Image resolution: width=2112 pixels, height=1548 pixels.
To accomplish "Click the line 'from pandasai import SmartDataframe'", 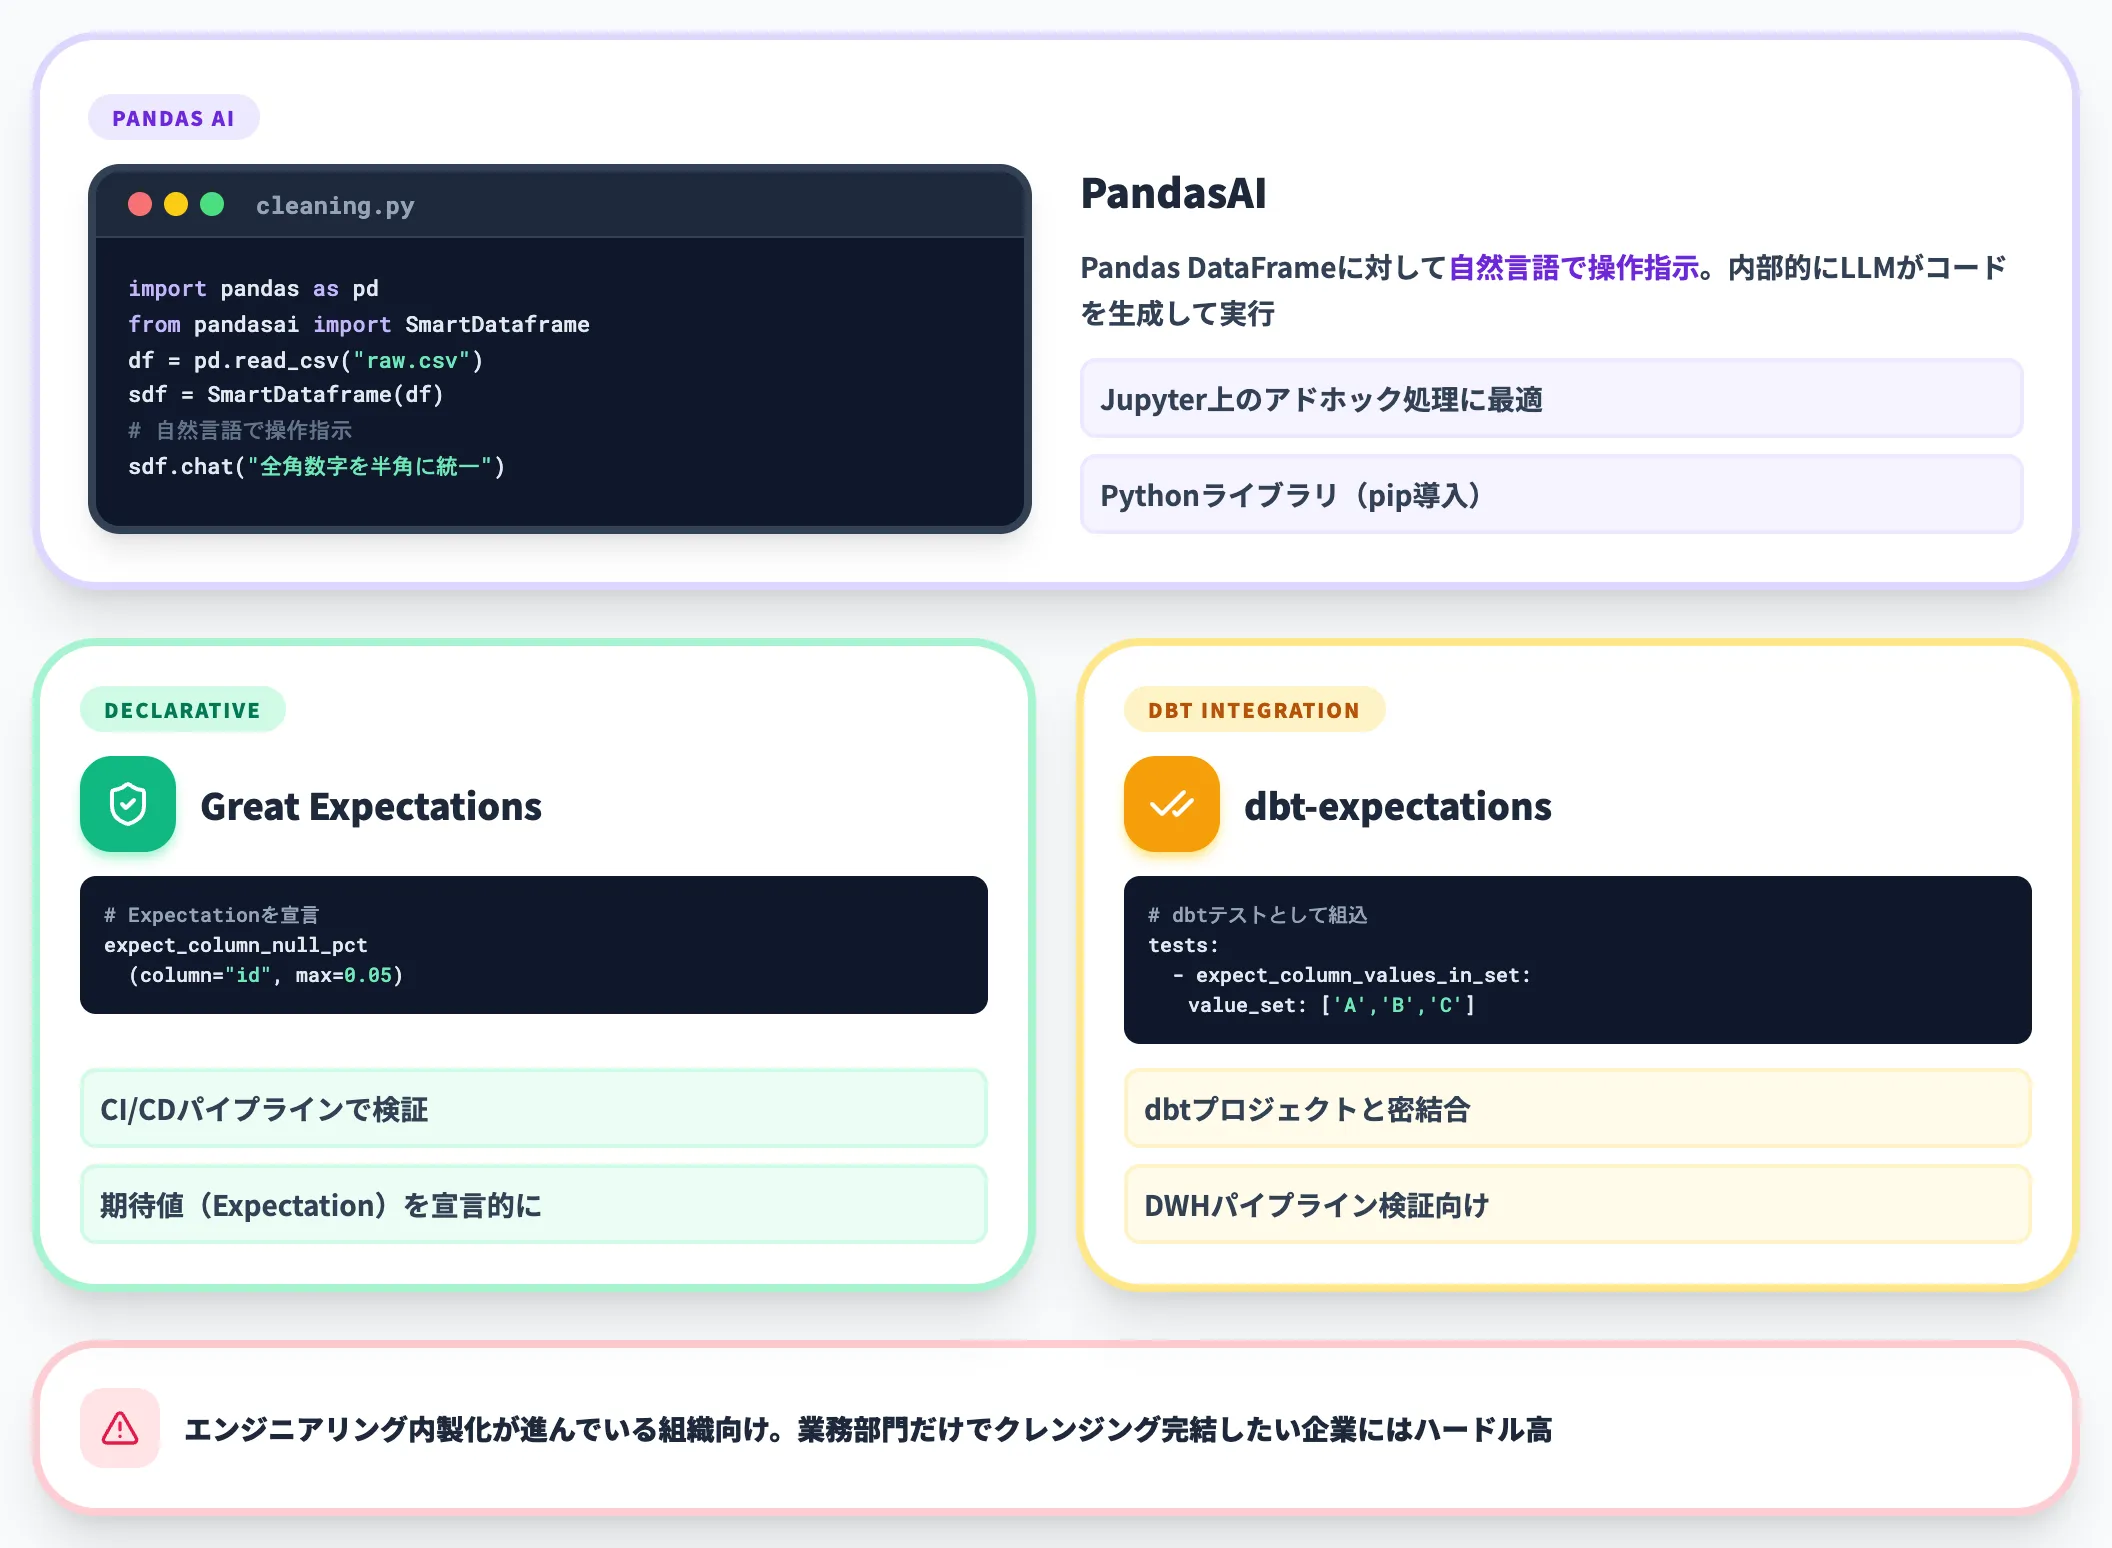I will pos(359,325).
